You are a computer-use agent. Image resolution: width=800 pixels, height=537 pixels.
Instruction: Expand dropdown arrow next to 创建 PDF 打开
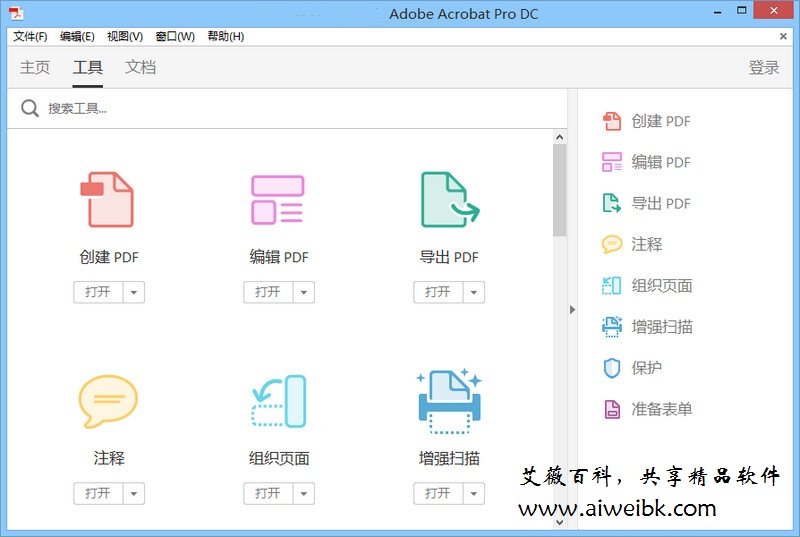(134, 292)
